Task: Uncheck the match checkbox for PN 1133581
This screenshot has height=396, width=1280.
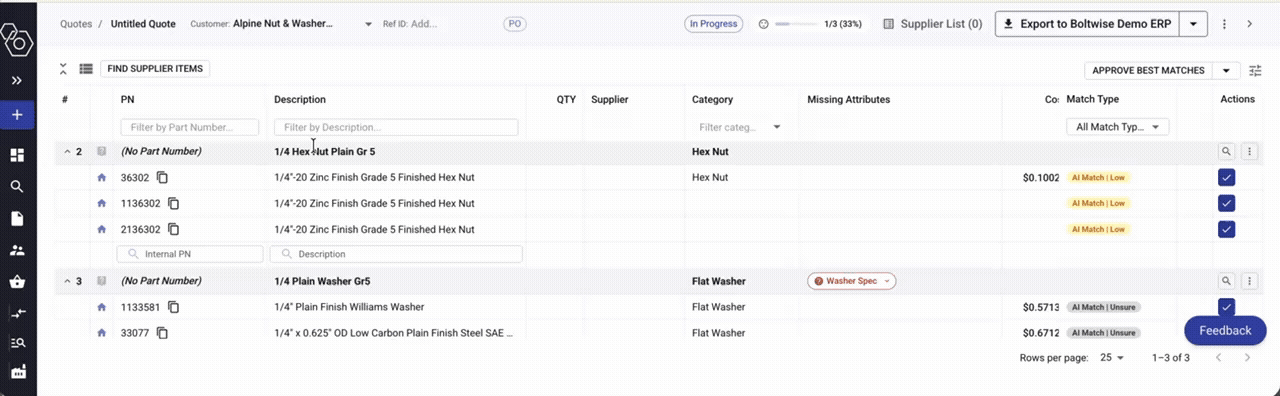Action: tap(1227, 307)
